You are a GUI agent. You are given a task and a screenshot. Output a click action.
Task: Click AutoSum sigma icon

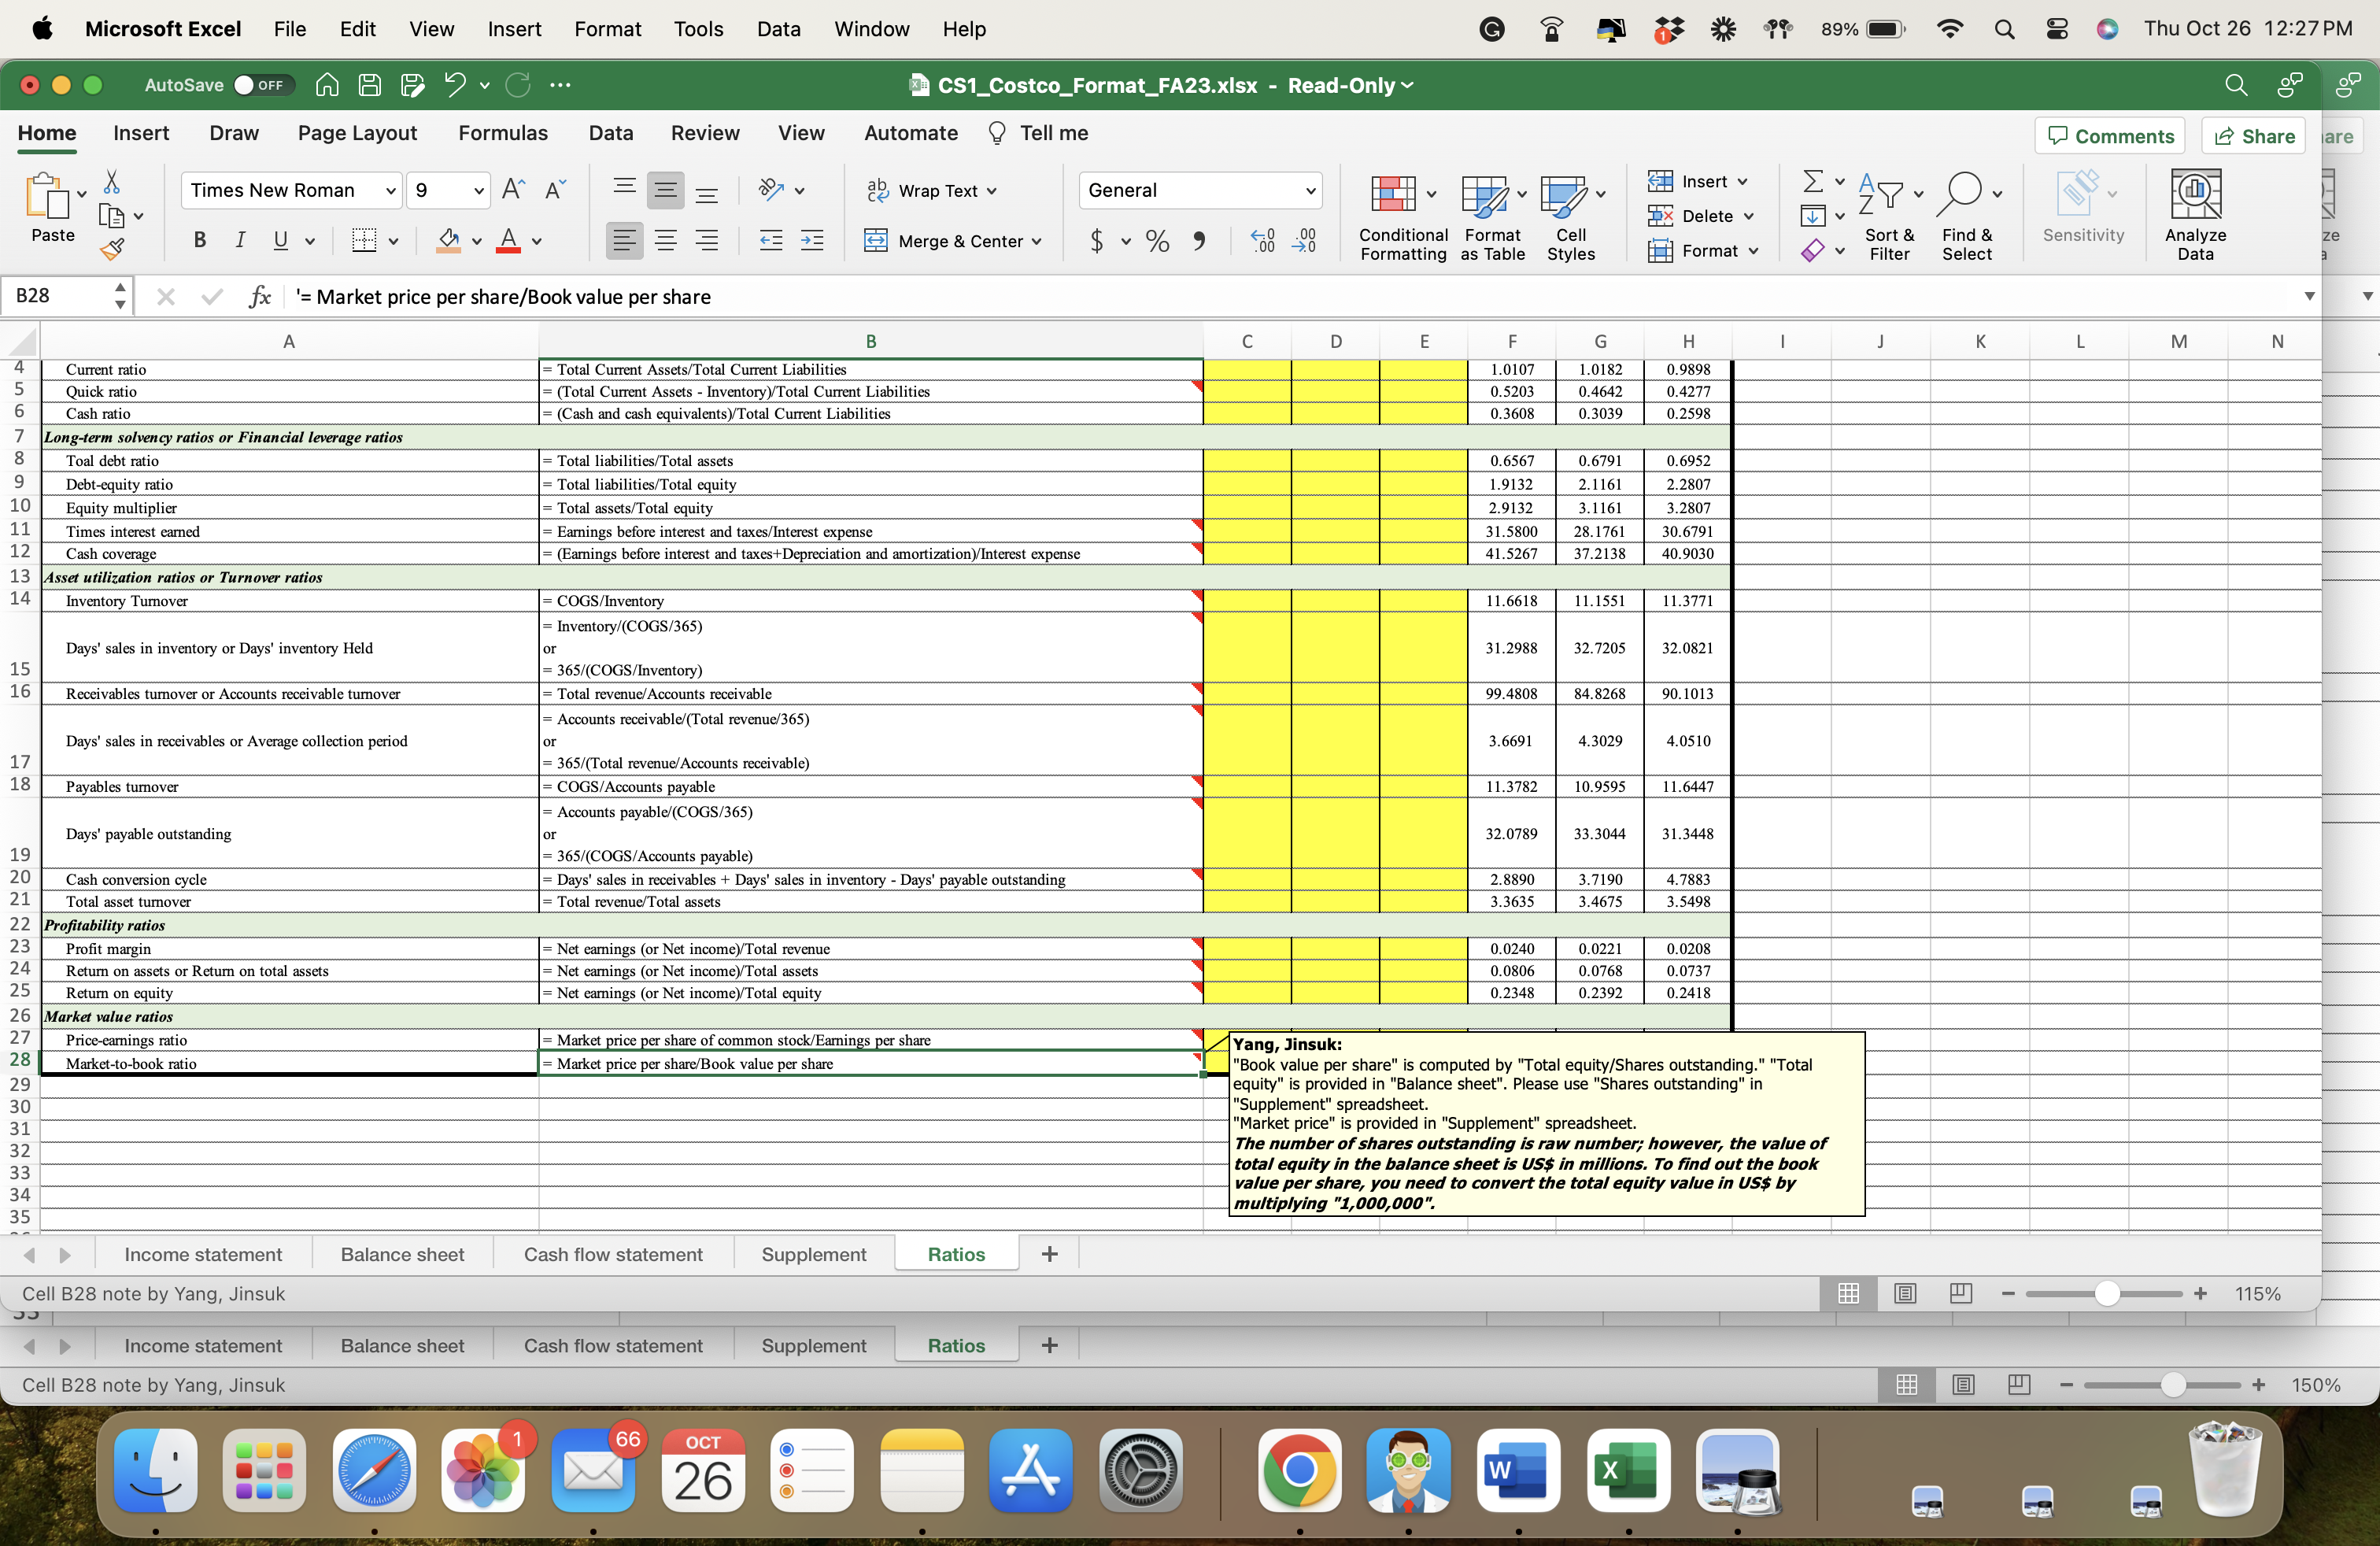tap(1812, 181)
